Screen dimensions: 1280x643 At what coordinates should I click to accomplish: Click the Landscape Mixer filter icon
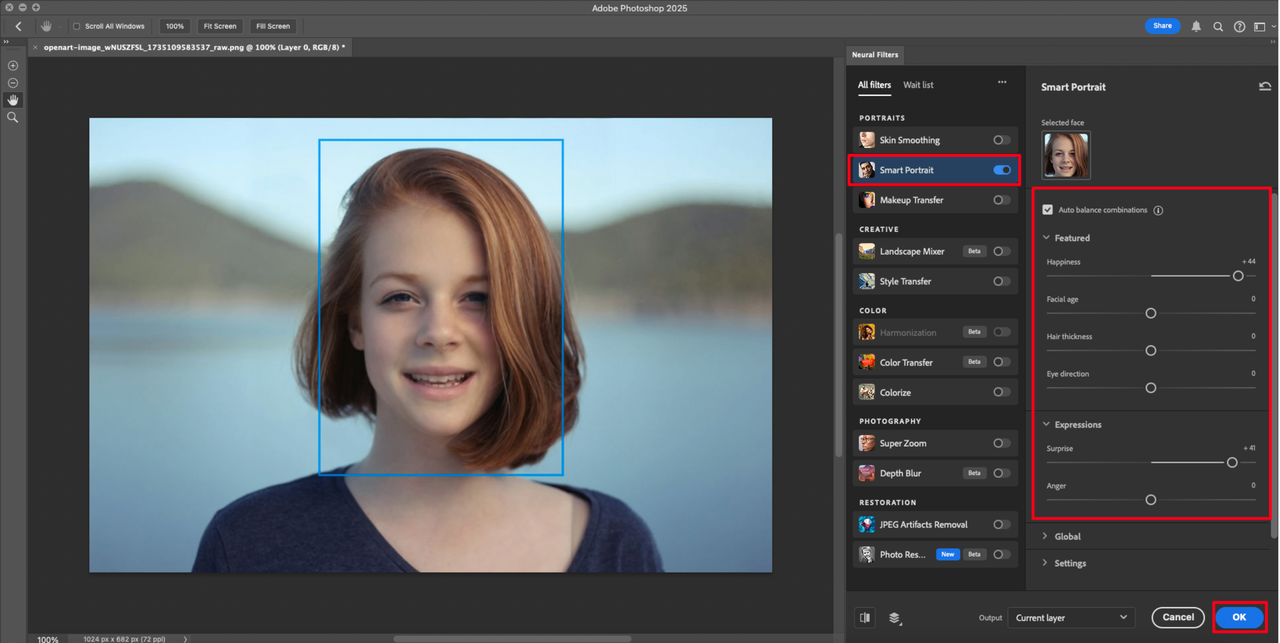click(x=867, y=251)
